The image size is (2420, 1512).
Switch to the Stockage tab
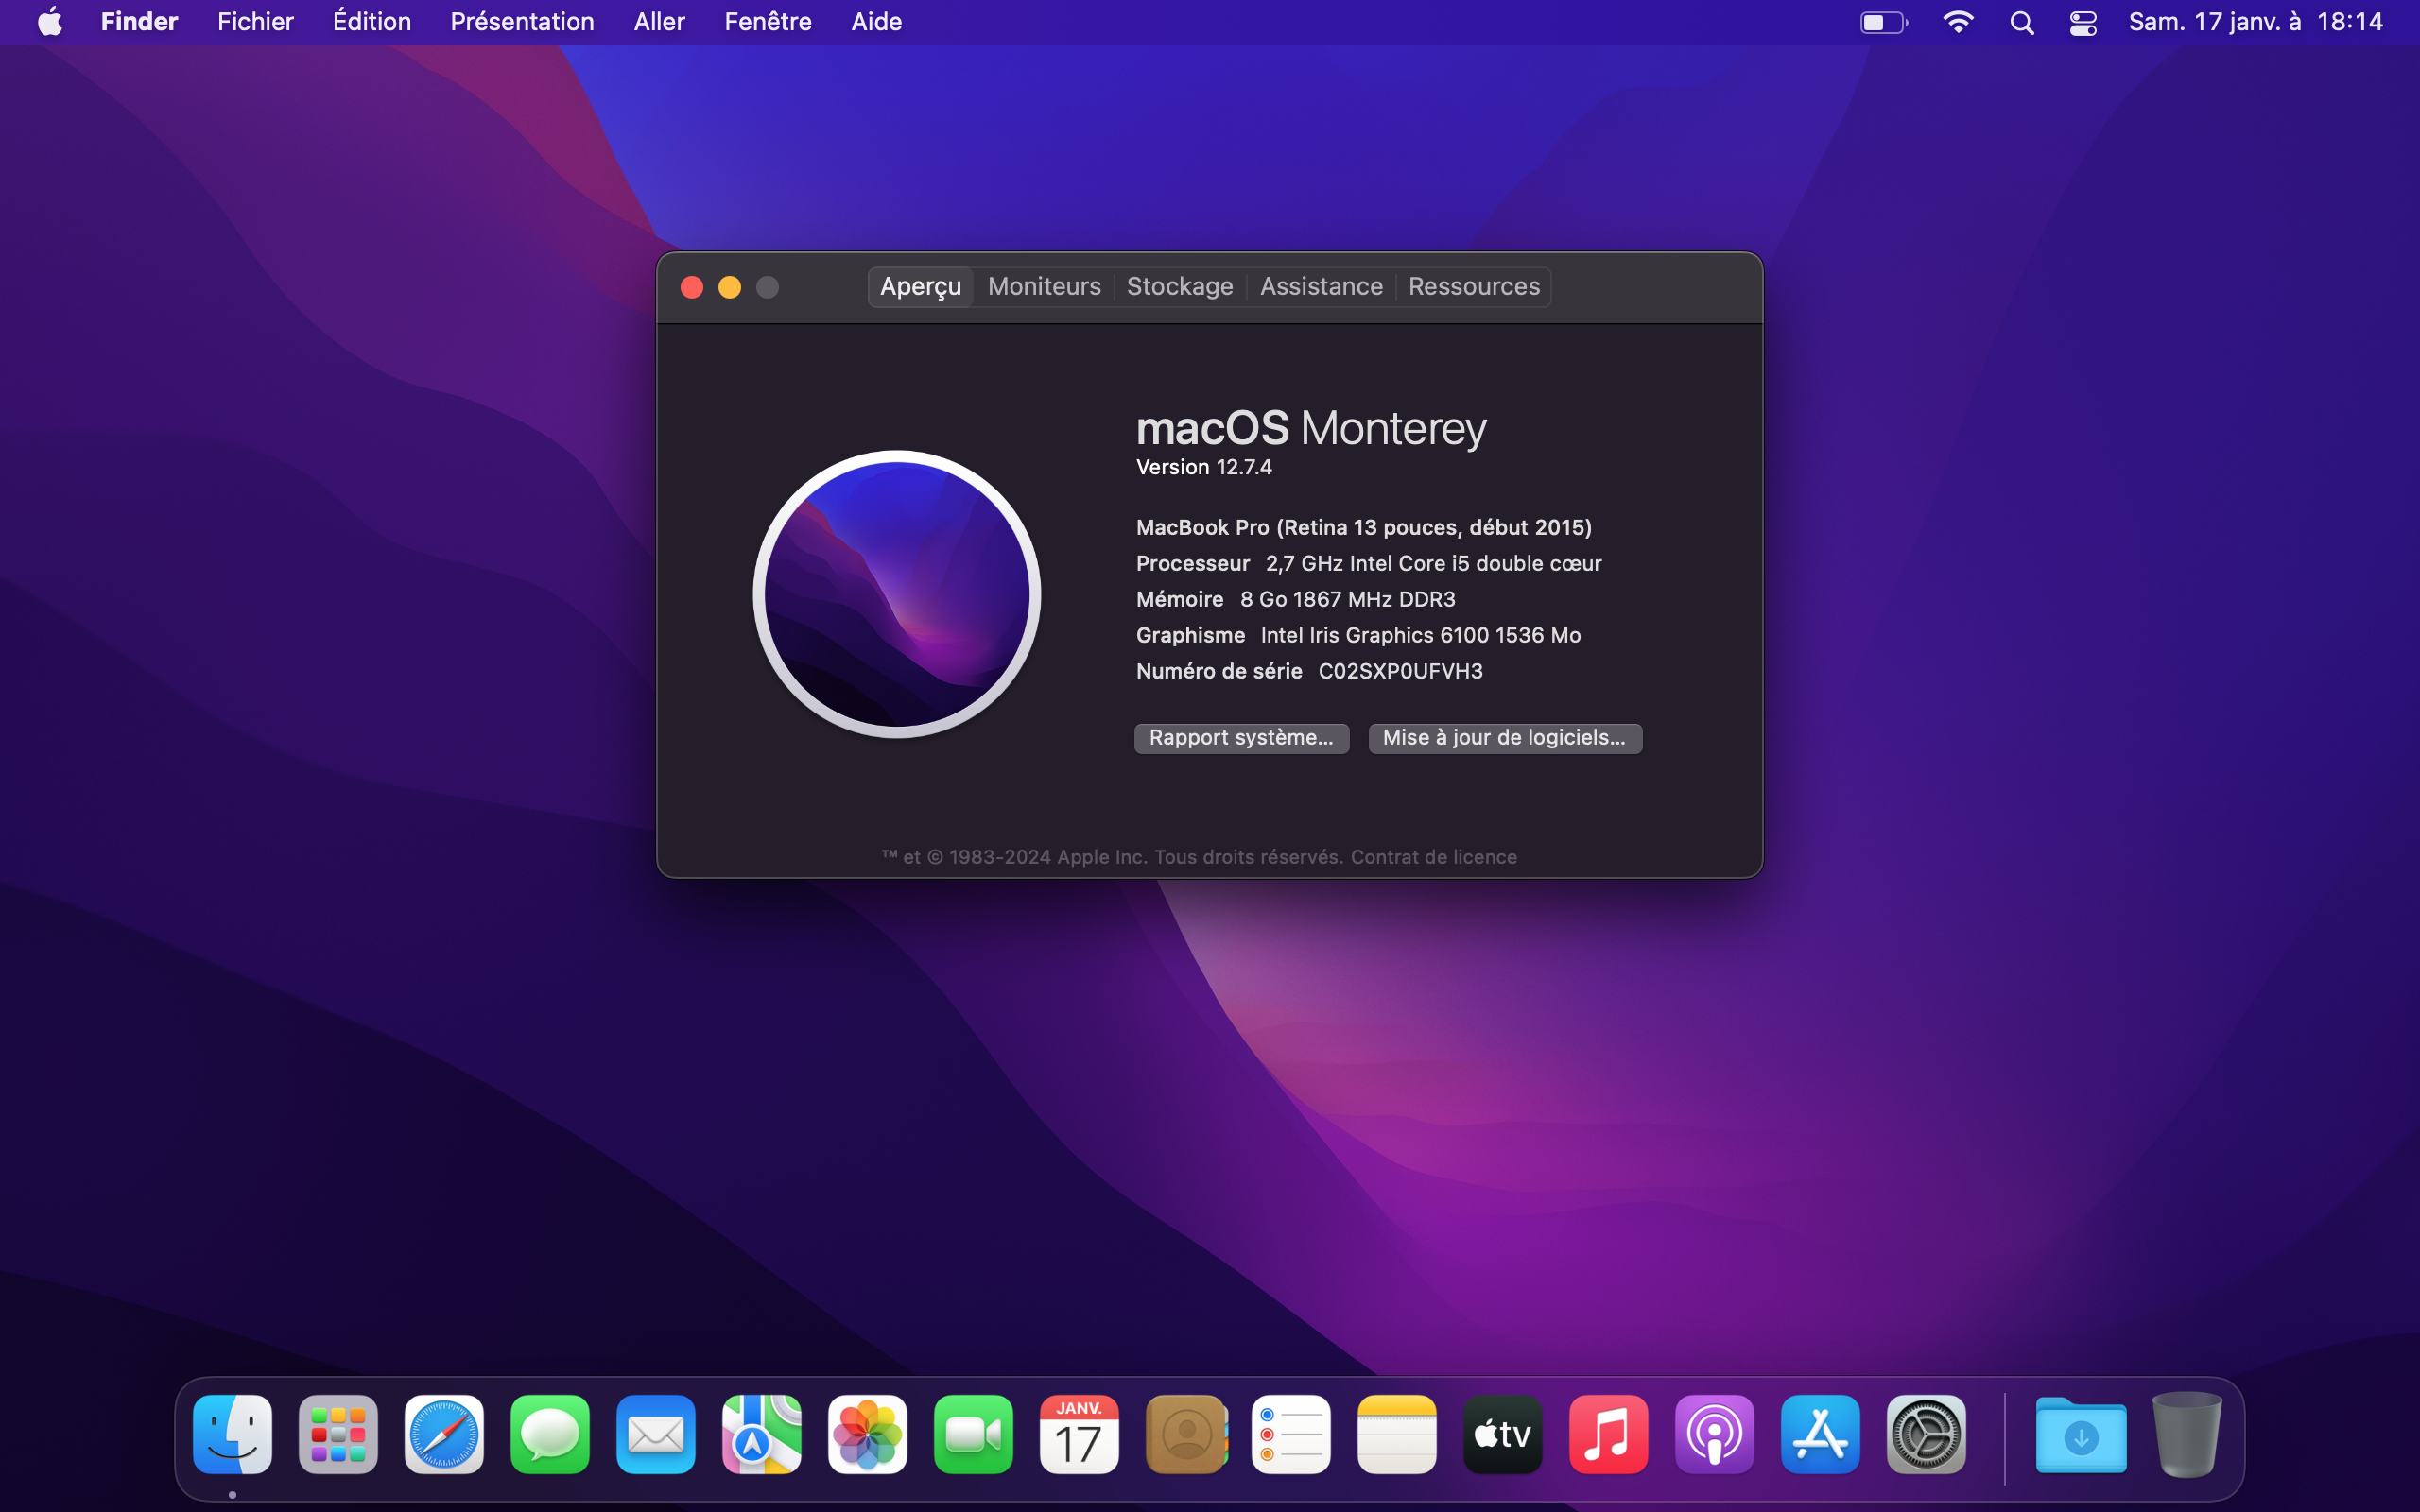(x=1179, y=287)
